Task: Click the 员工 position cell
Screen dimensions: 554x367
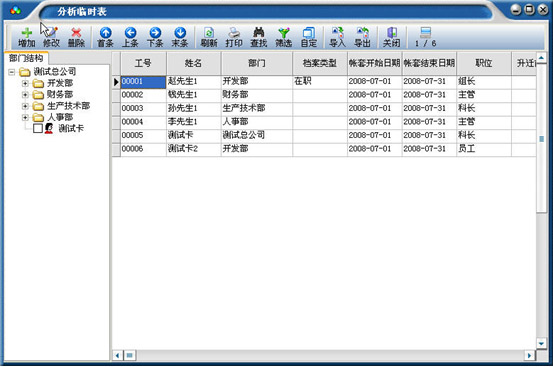Action: point(484,149)
